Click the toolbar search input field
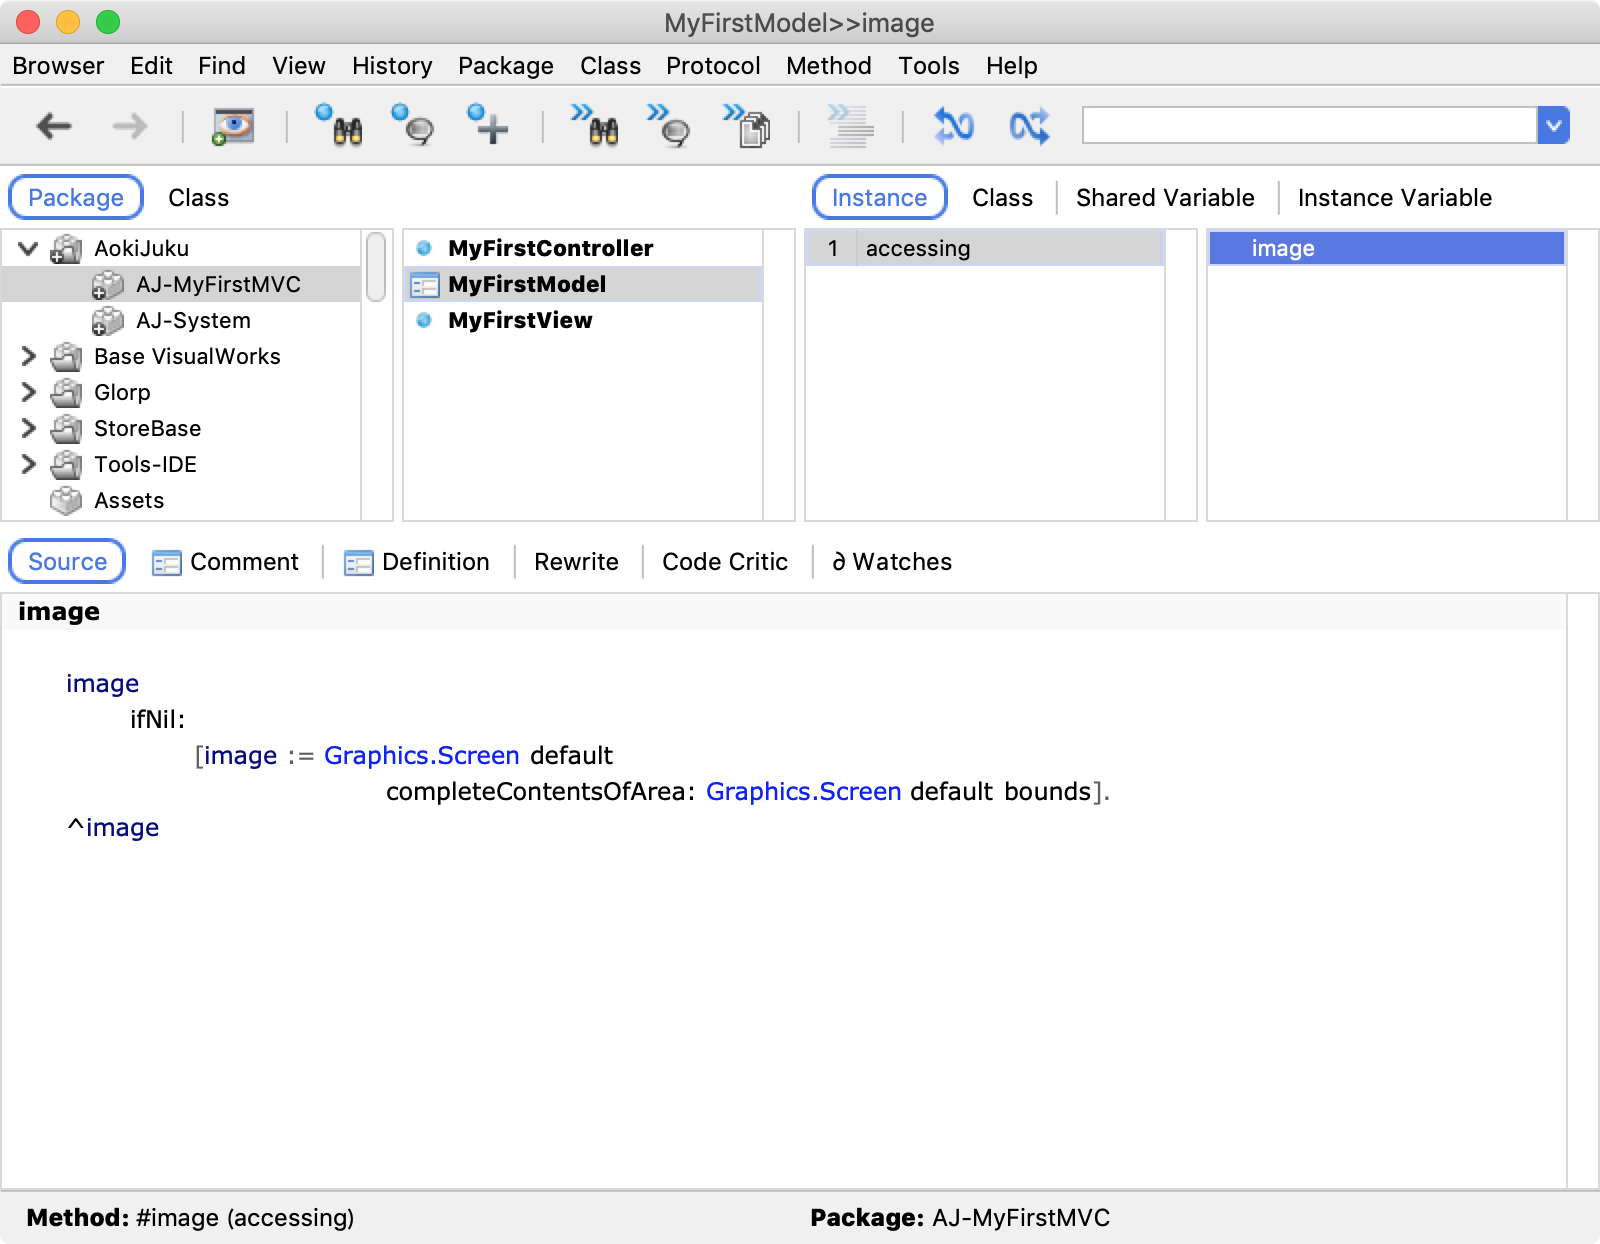Image resolution: width=1600 pixels, height=1244 pixels. [x=1308, y=126]
